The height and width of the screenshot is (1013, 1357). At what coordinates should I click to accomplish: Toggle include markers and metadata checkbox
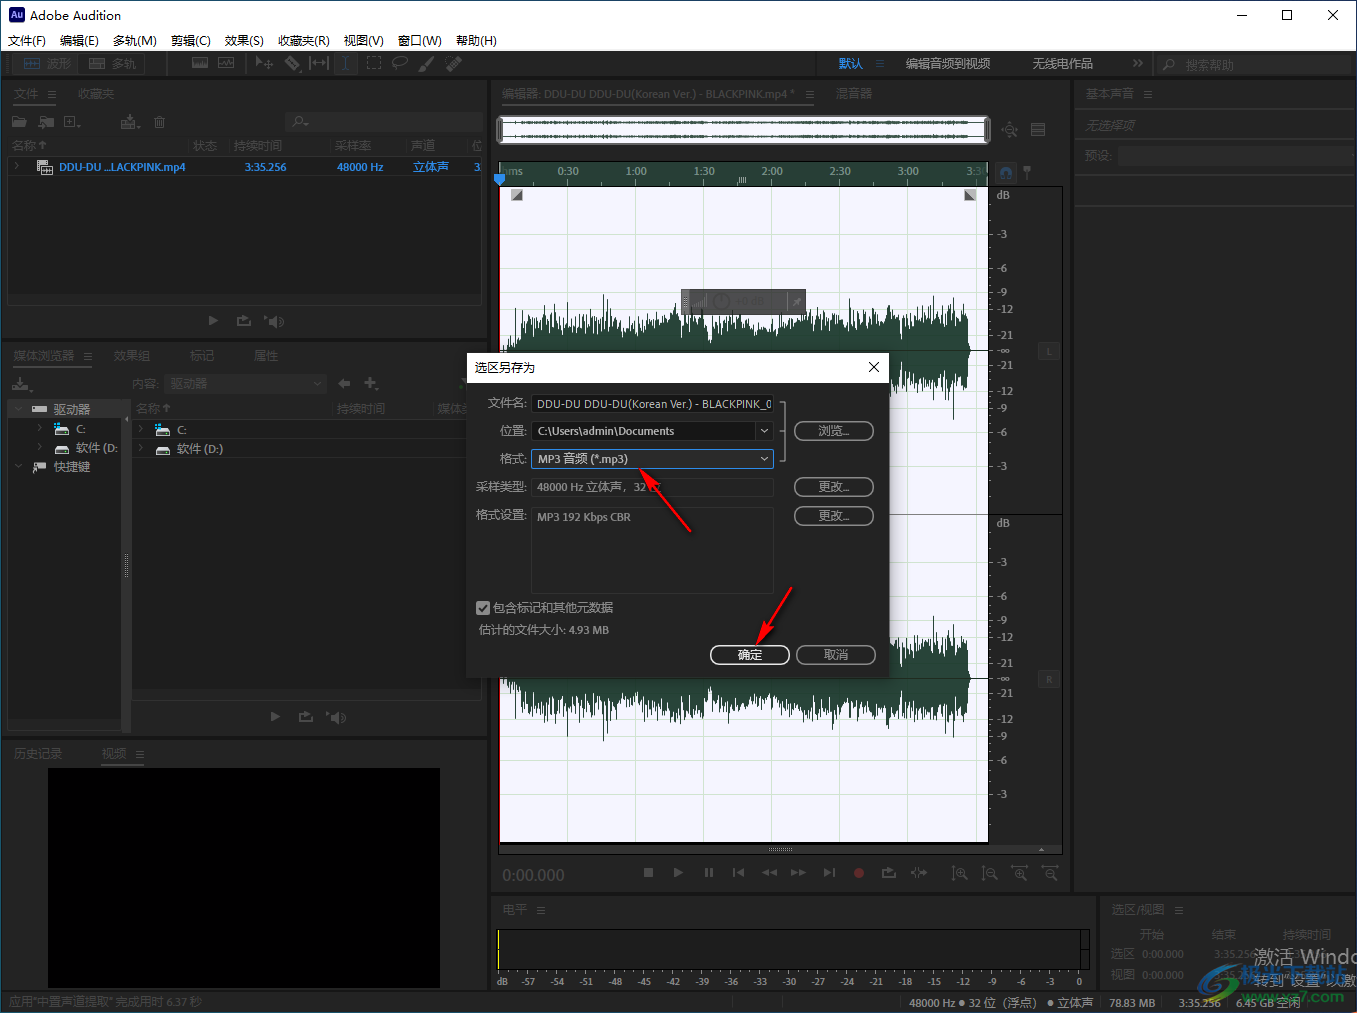(x=483, y=608)
